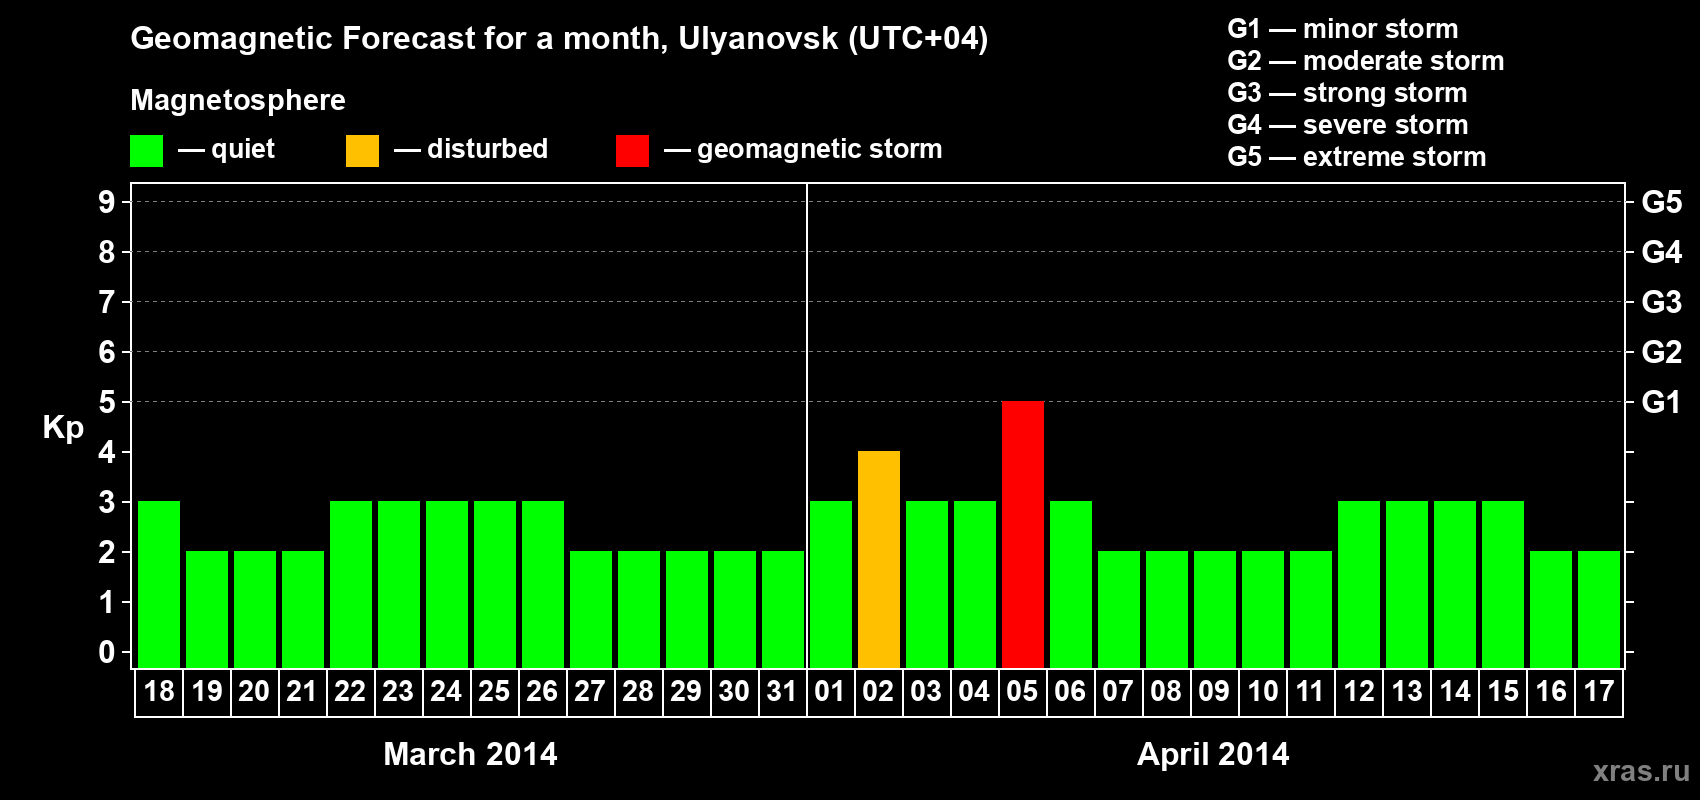Click the date cell 28 on the axis
Viewport: 1700px width, 800px height.
click(638, 692)
